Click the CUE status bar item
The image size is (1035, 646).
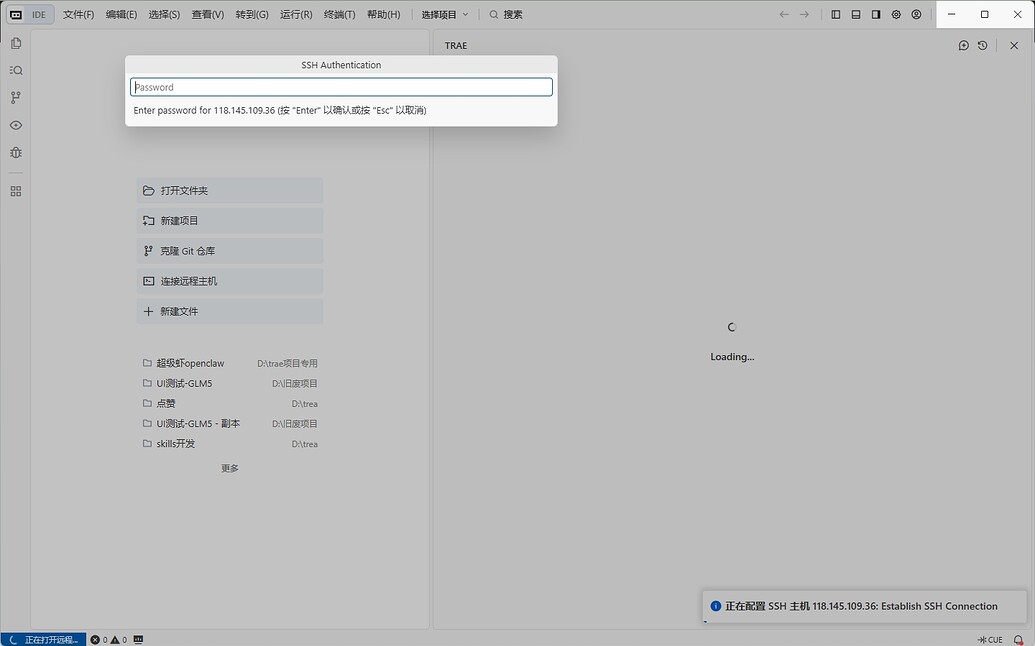tap(990, 639)
